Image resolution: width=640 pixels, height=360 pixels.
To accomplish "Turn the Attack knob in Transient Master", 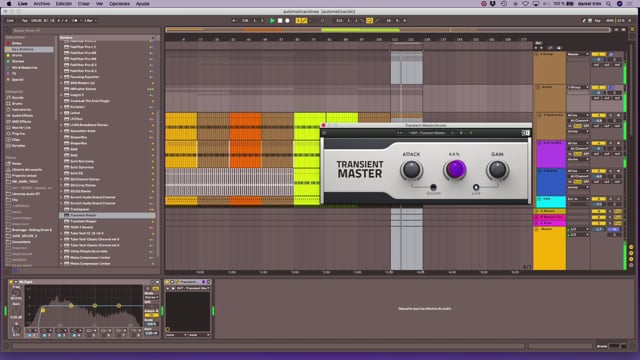I will pos(411,170).
